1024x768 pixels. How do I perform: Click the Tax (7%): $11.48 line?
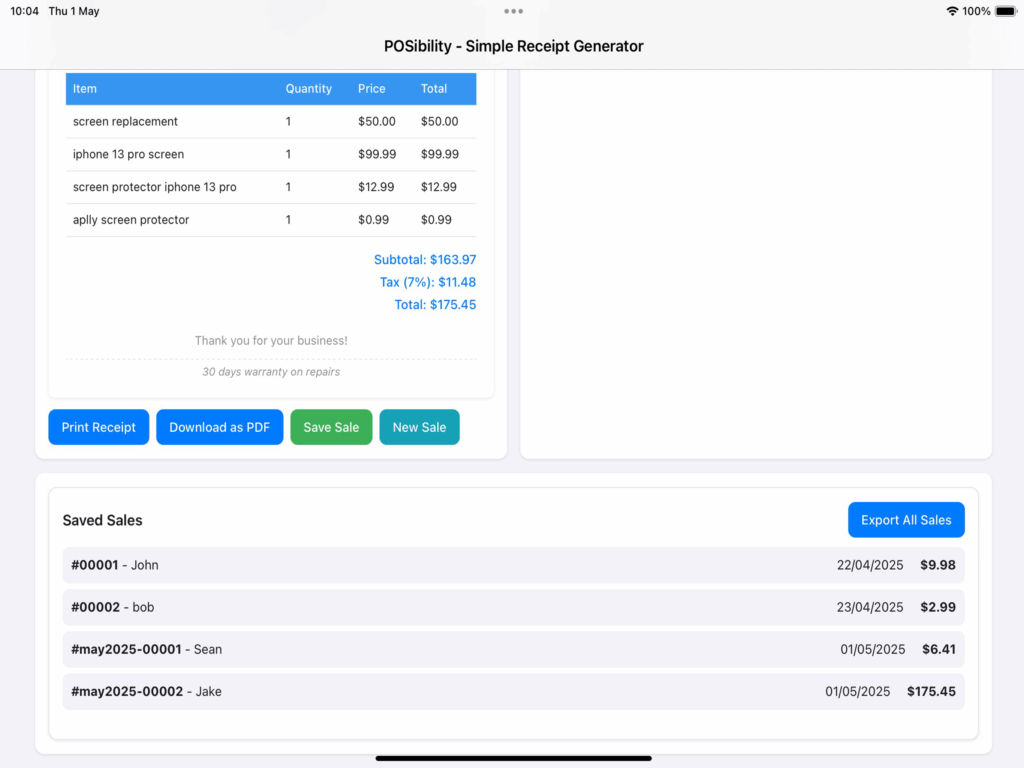pyautogui.click(x=428, y=282)
